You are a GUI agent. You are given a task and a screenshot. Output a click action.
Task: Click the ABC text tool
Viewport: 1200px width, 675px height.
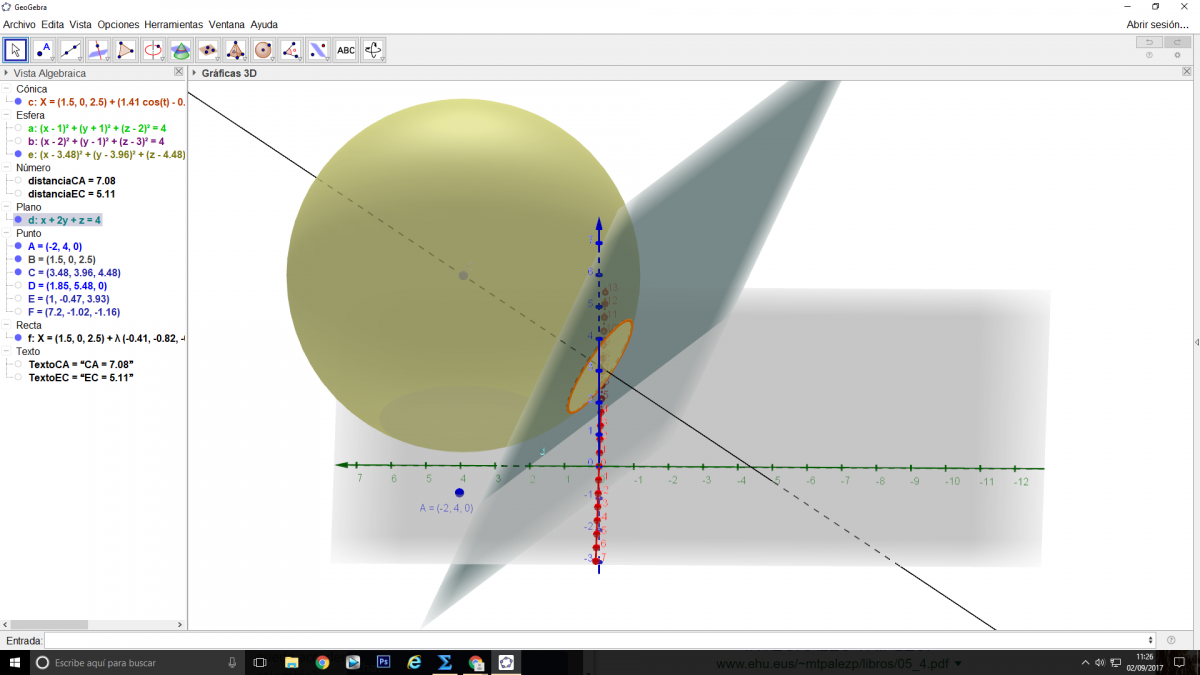(x=345, y=50)
